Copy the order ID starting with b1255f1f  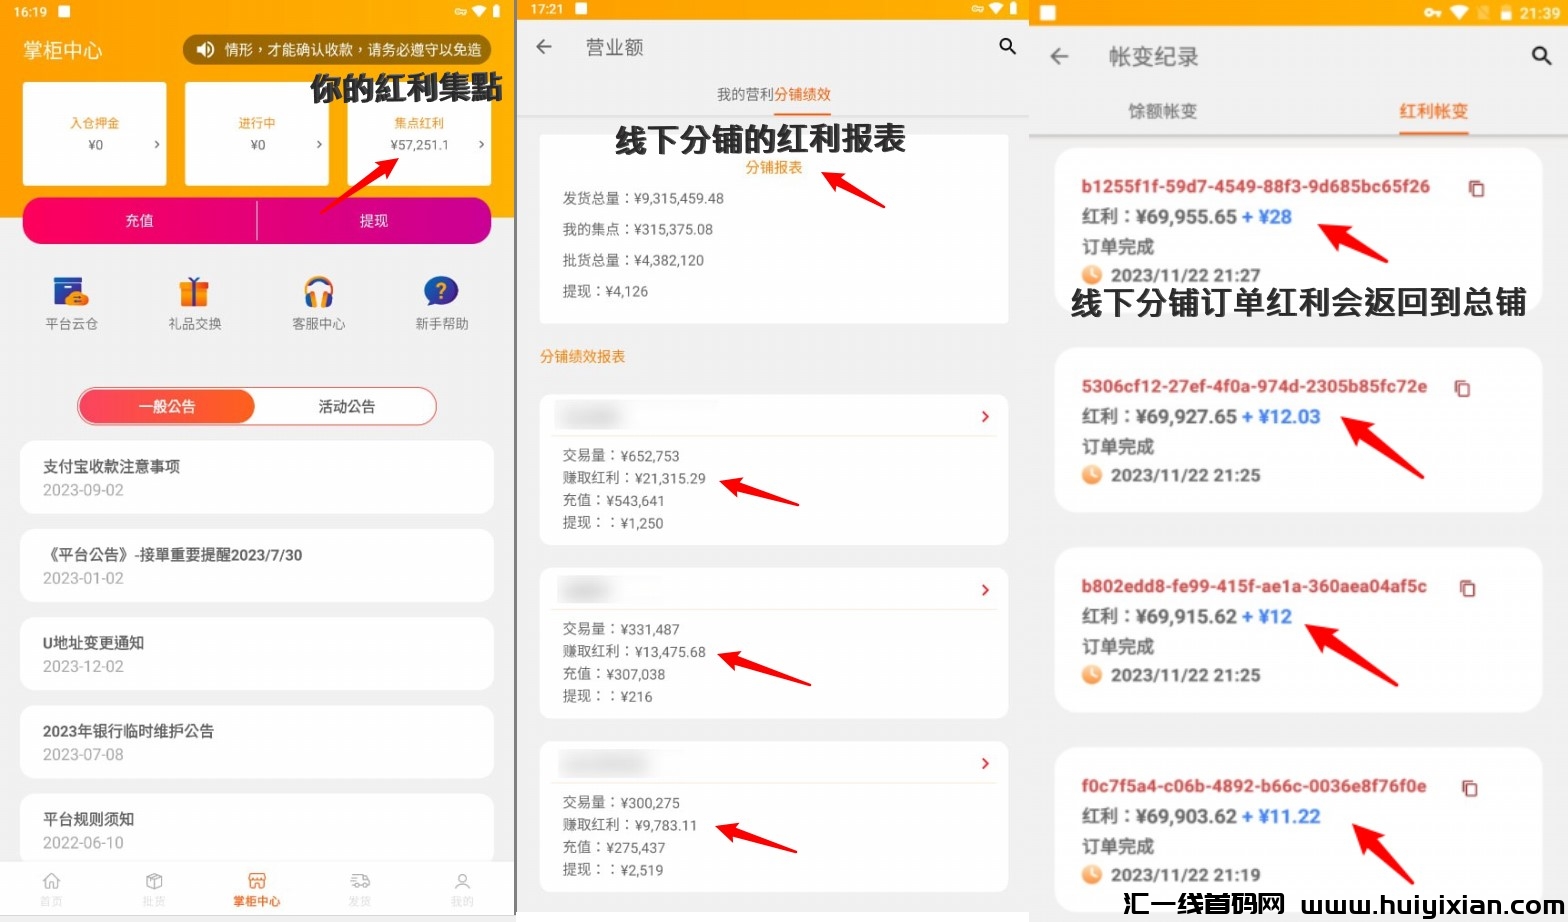1476,188
